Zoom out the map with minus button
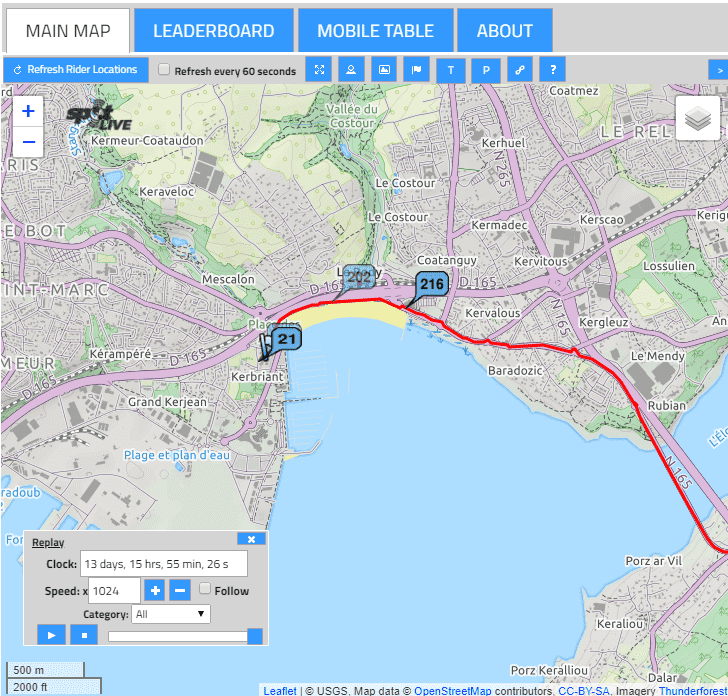The width and height of the screenshot is (728, 696). [28, 142]
